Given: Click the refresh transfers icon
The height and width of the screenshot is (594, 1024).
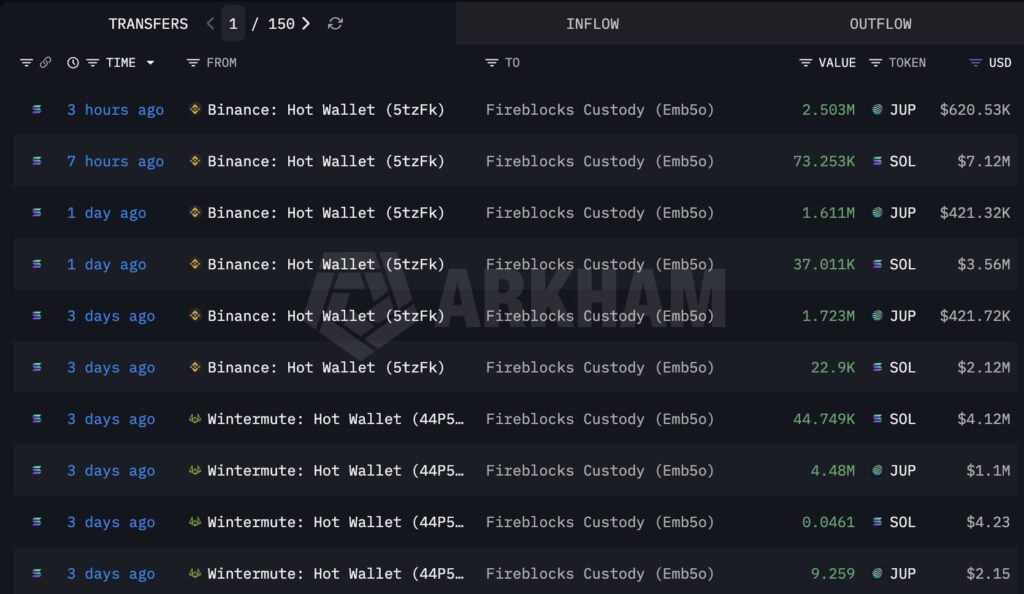Looking at the screenshot, I should [x=335, y=23].
